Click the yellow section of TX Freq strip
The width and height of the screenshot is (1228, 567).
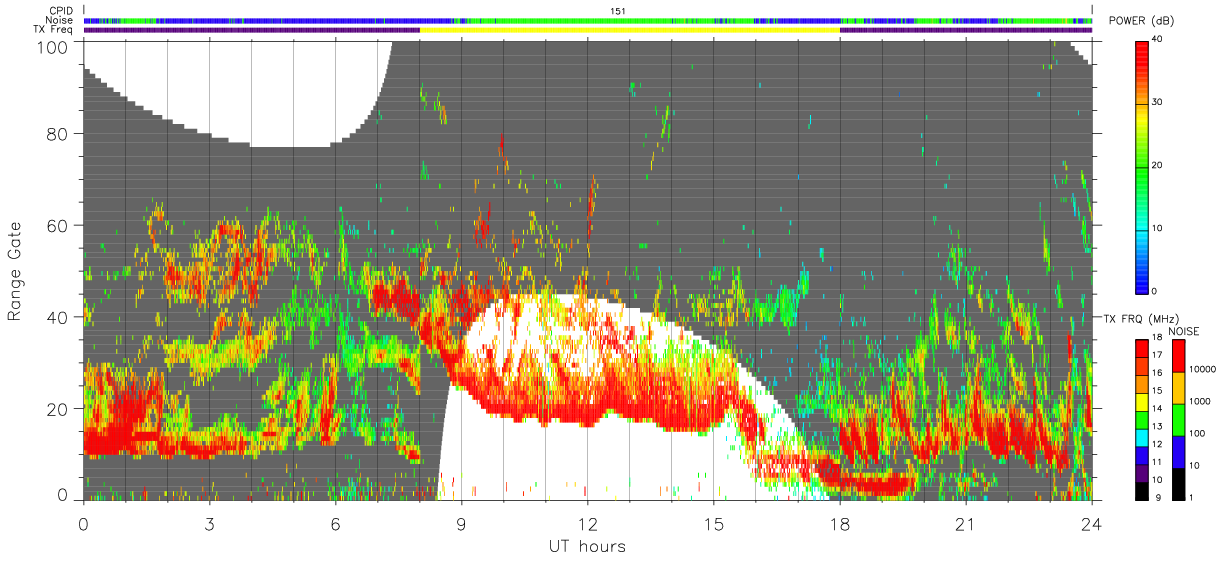click(x=630, y=30)
